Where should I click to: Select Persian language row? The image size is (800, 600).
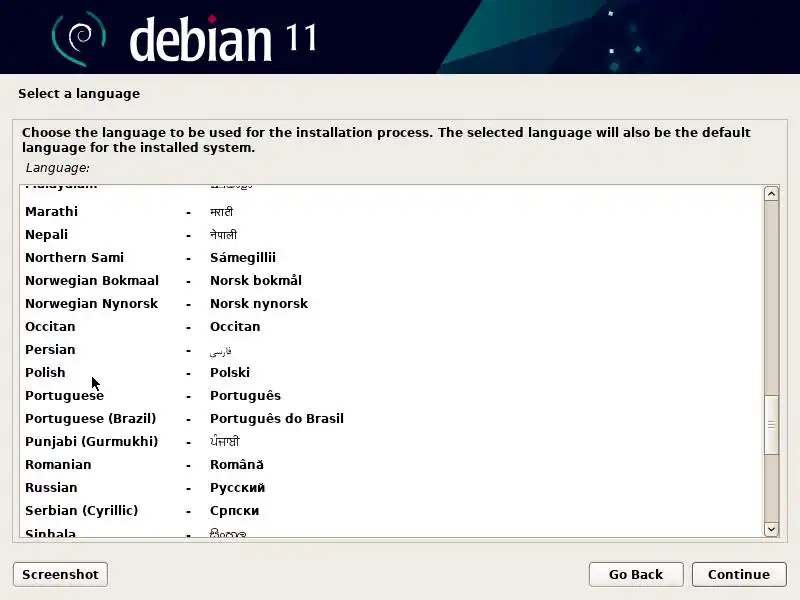coord(392,349)
